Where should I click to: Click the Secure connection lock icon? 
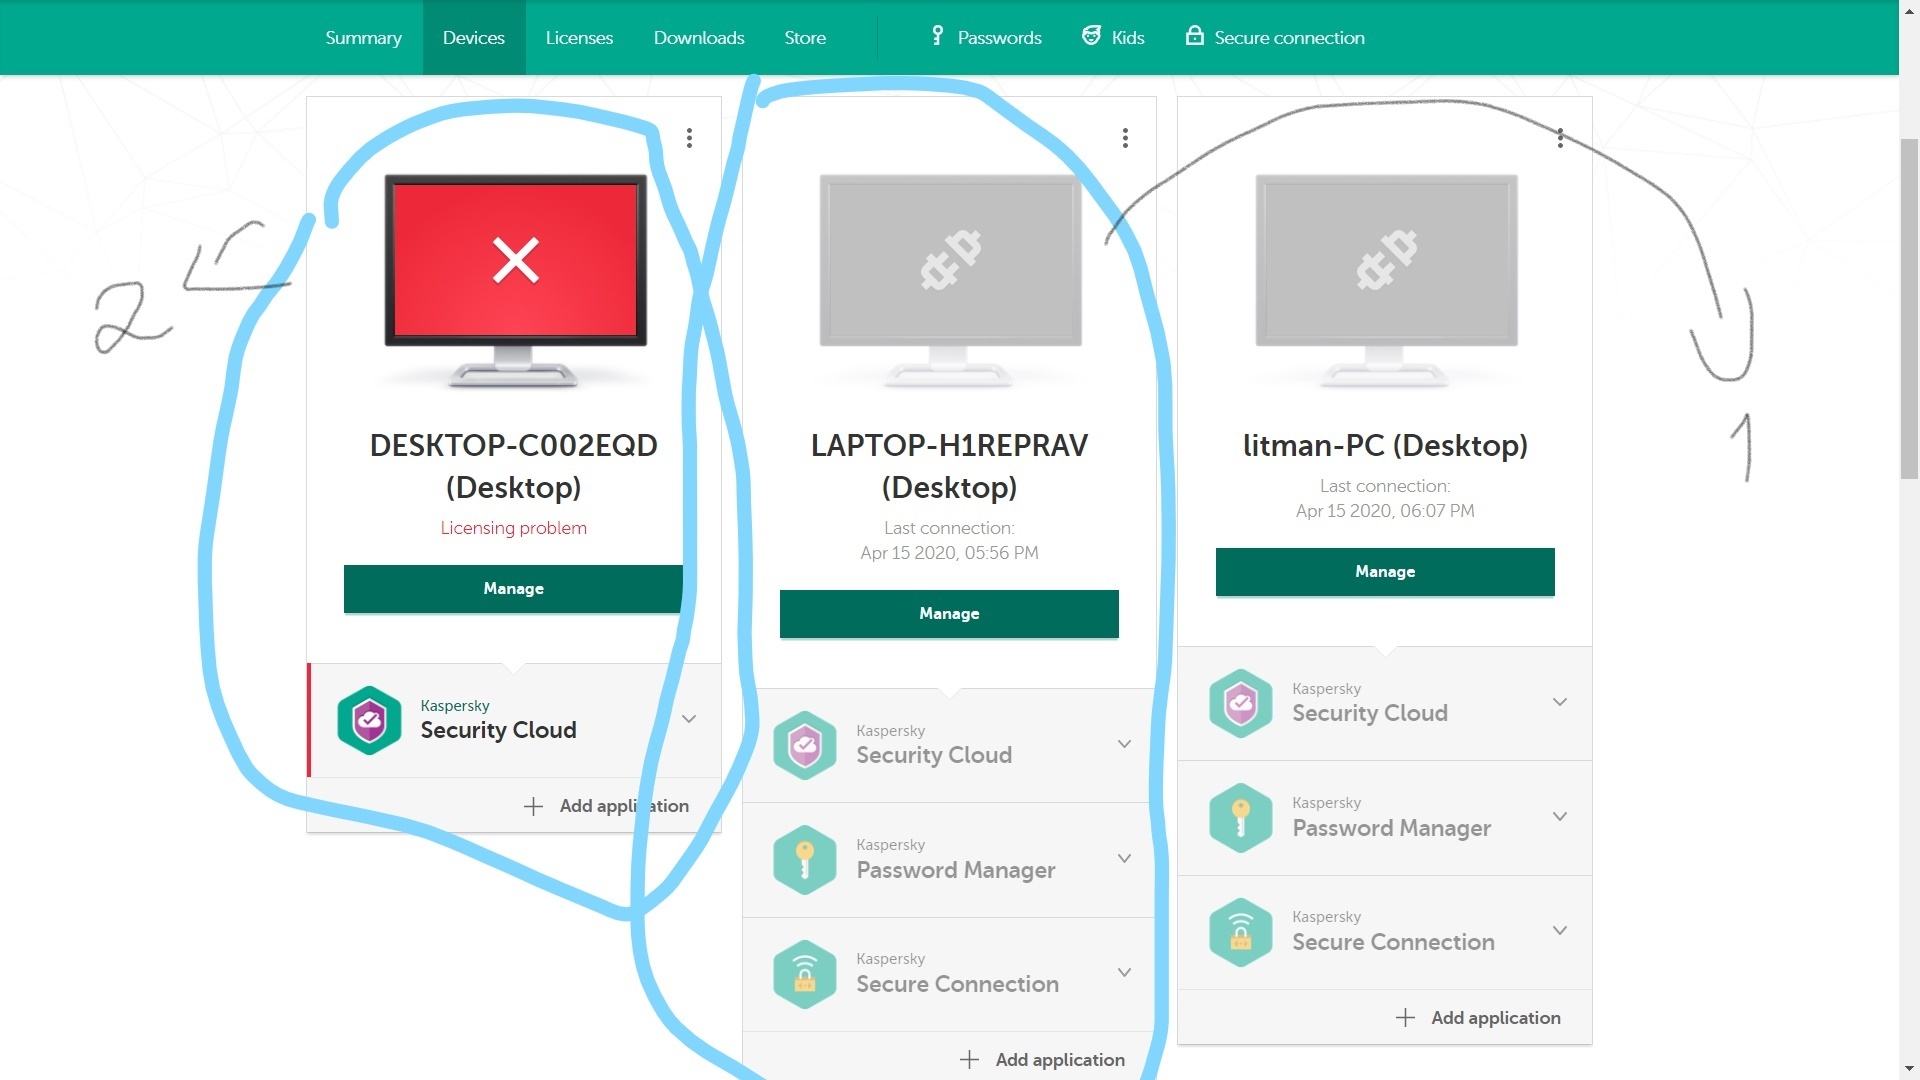click(1194, 36)
